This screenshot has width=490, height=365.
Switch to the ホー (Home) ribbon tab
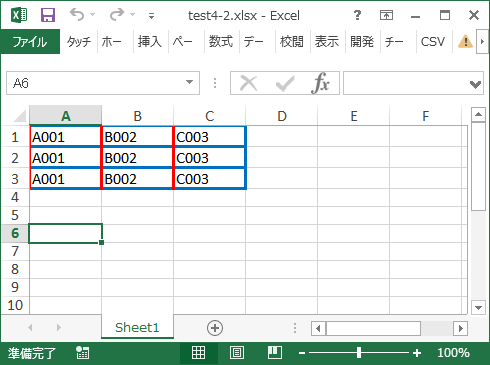112,42
